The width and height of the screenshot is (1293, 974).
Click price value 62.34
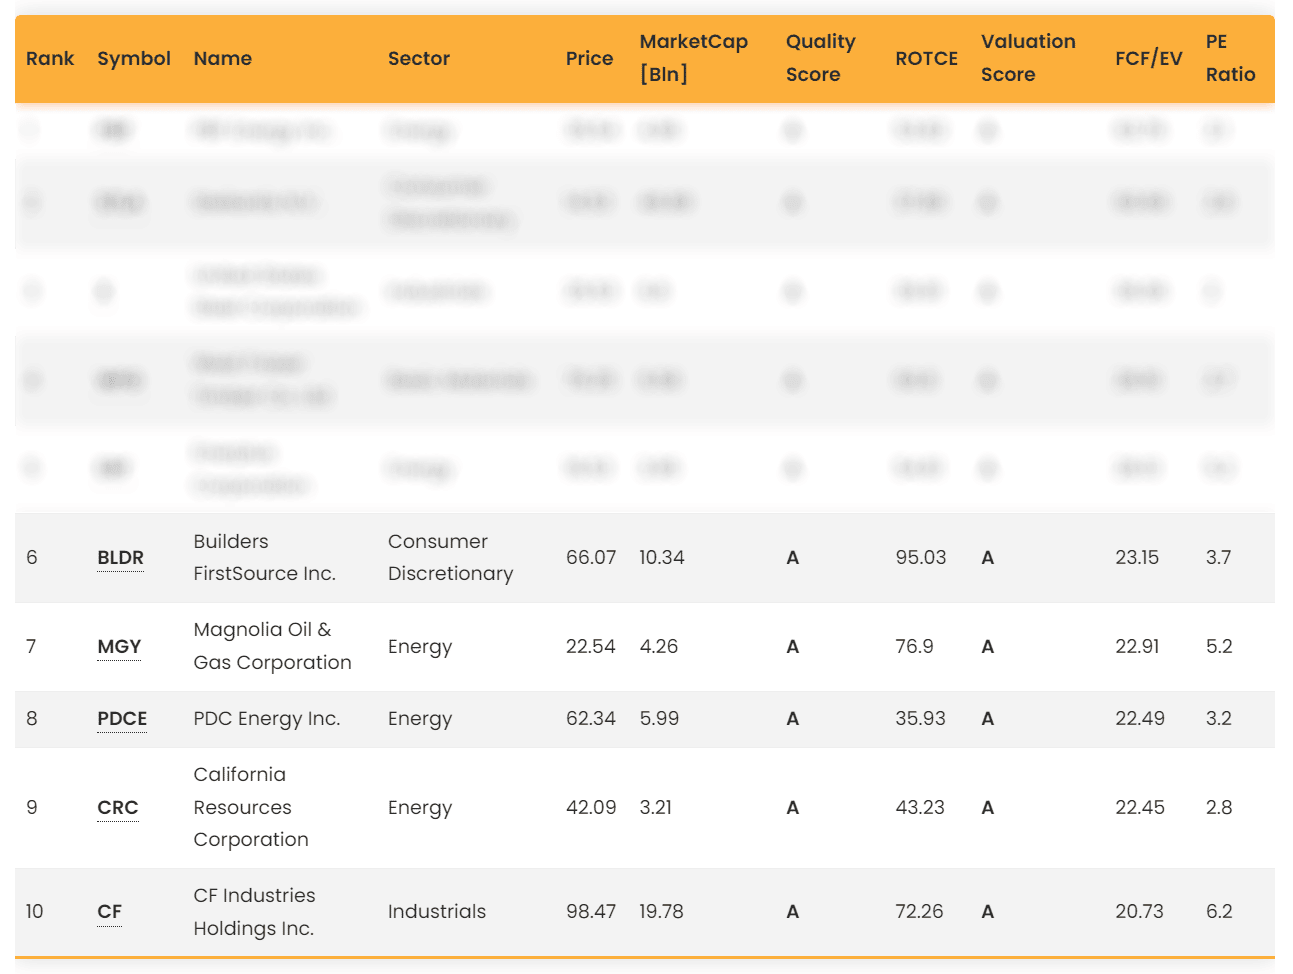tap(591, 719)
